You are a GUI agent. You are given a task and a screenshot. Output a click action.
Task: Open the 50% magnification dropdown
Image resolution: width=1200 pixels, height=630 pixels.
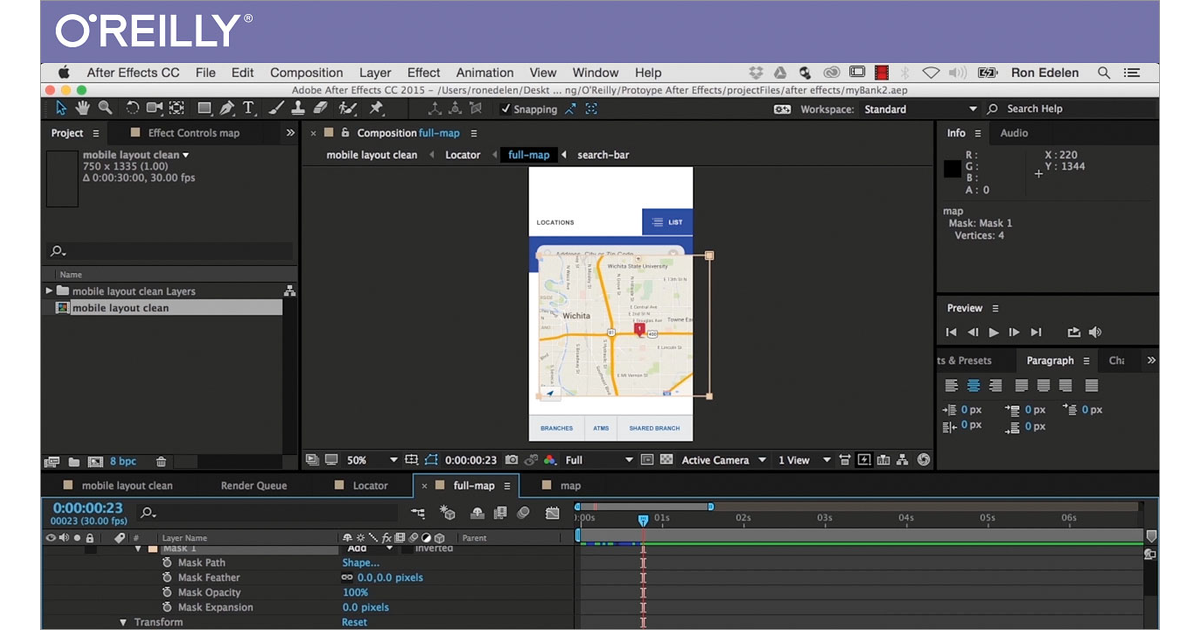coord(372,460)
